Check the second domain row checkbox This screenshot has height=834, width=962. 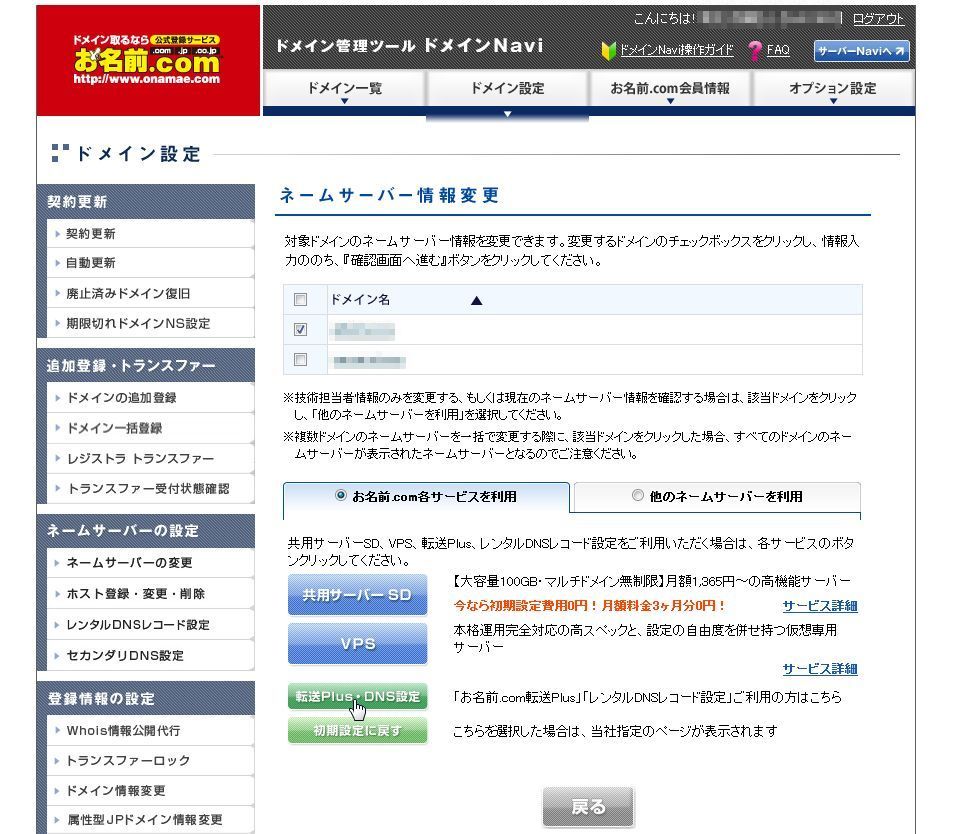coord(300,360)
